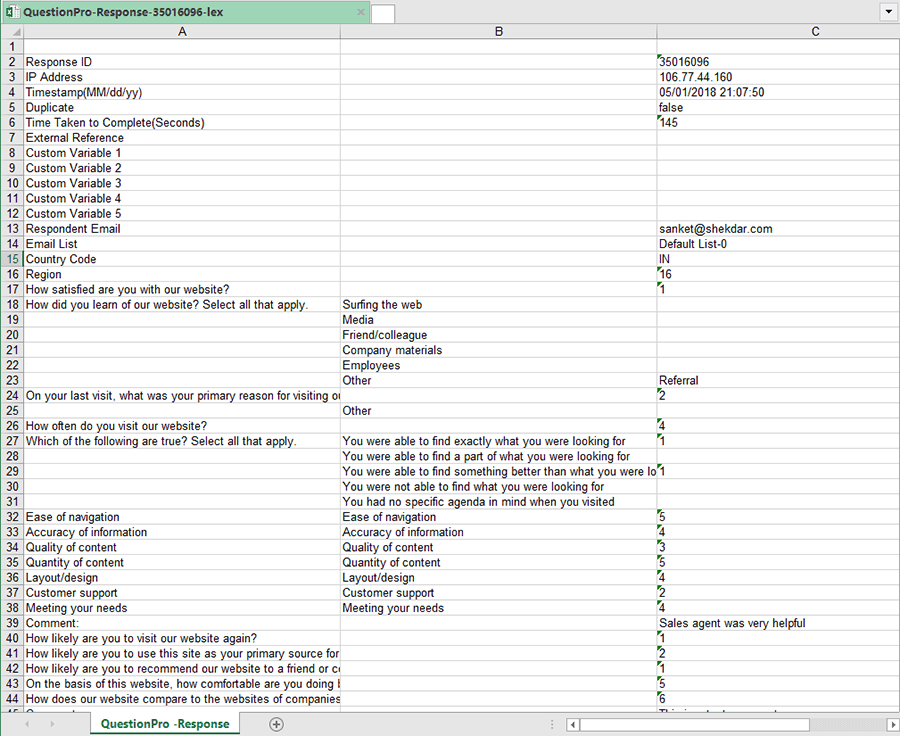Select the cell with value 145

point(778,123)
